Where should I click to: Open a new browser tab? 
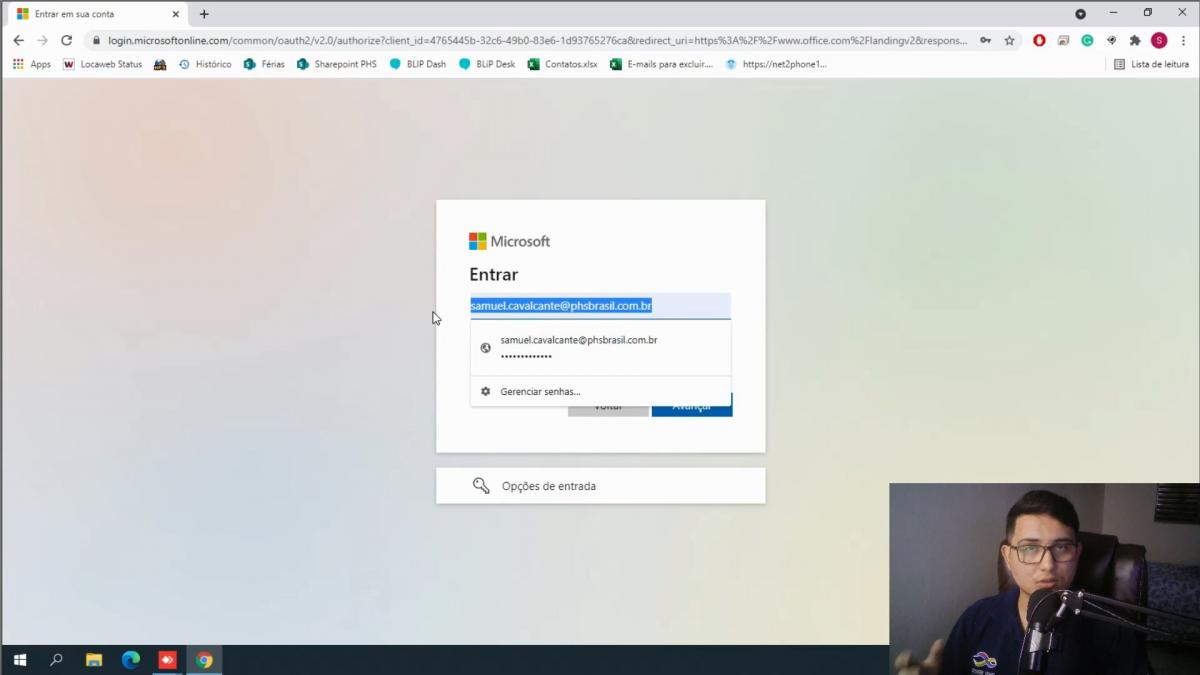pos(204,14)
